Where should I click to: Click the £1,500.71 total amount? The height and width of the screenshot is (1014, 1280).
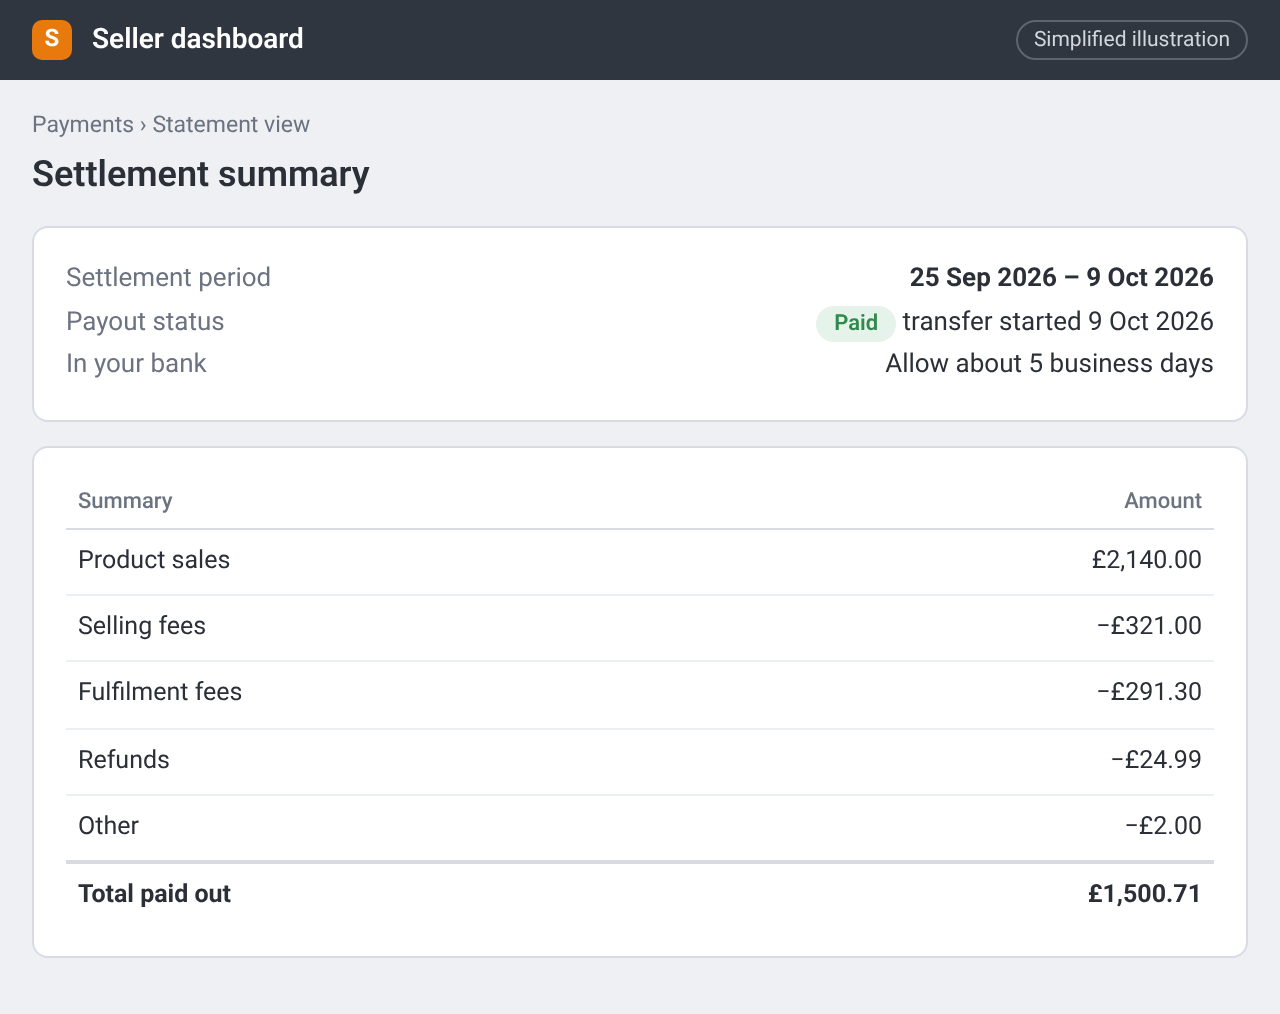[x=1145, y=893]
